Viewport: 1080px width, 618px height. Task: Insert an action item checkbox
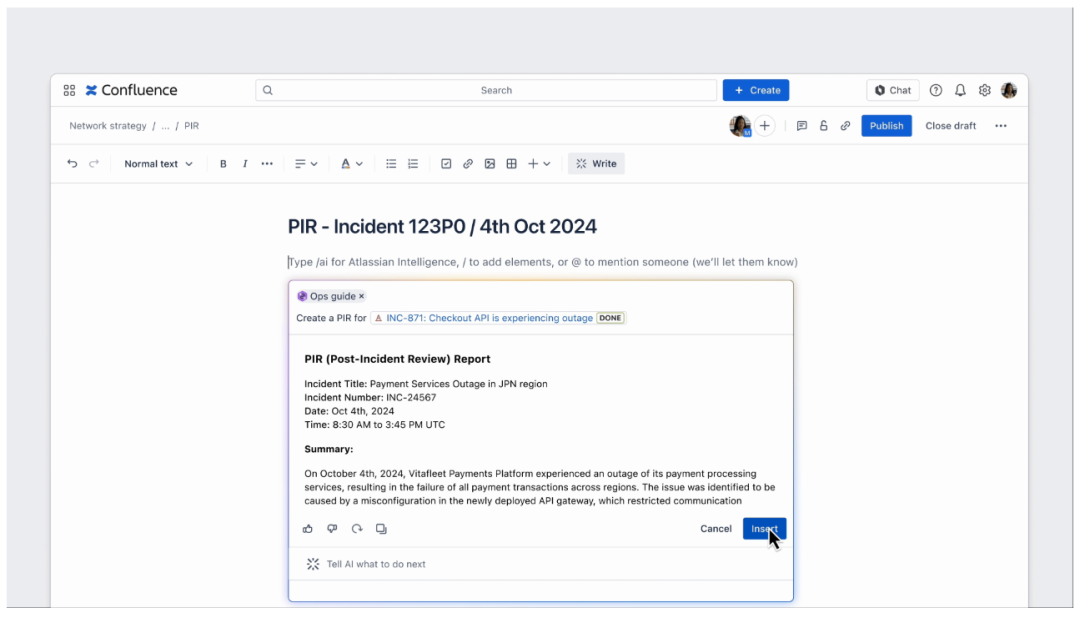pyautogui.click(x=446, y=164)
